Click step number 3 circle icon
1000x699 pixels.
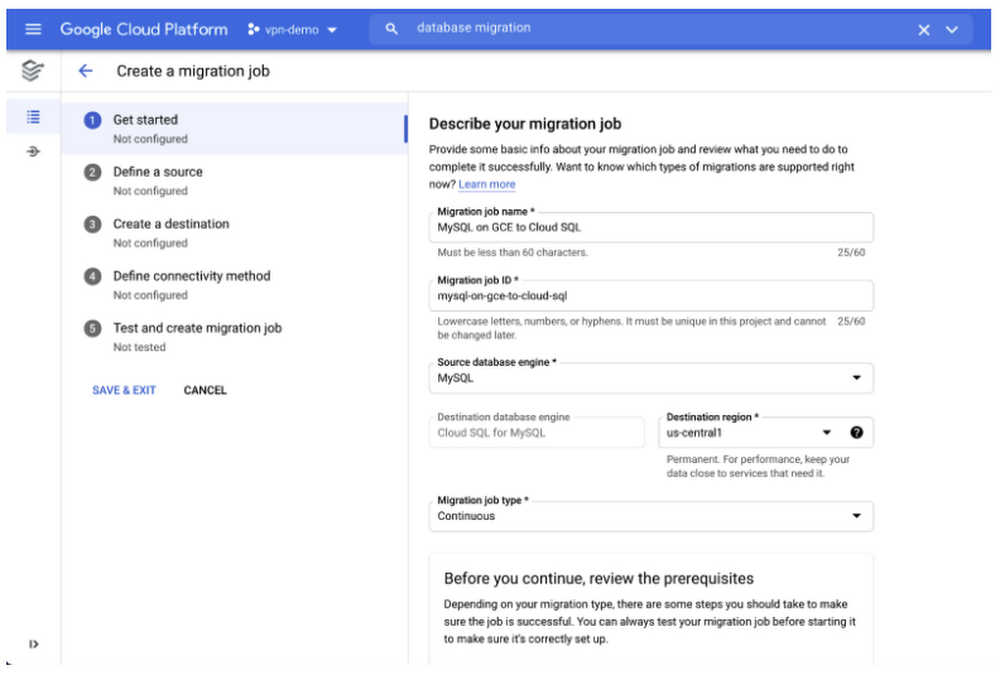92,224
